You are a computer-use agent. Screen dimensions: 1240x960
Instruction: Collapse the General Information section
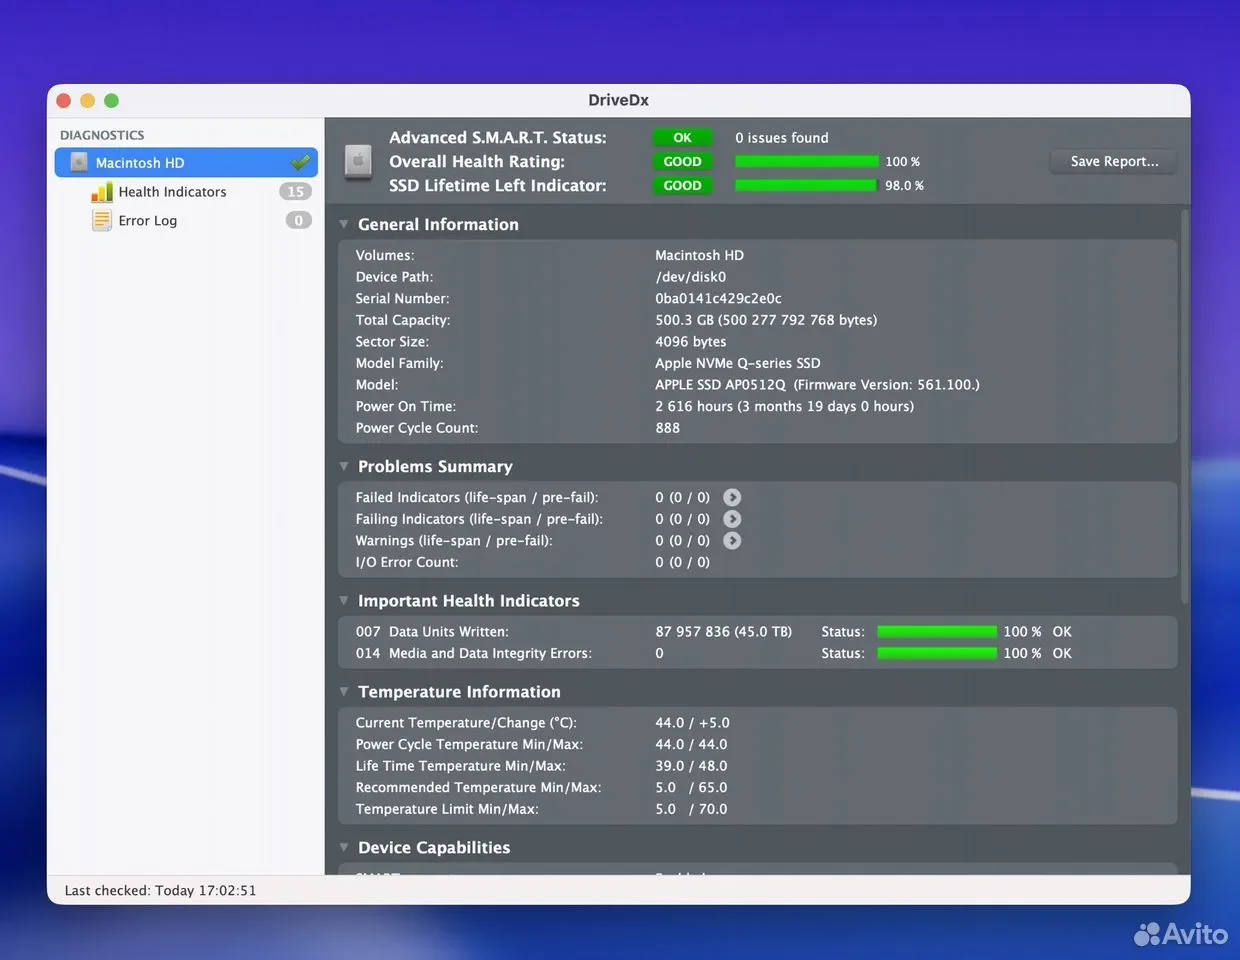pos(344,224)
